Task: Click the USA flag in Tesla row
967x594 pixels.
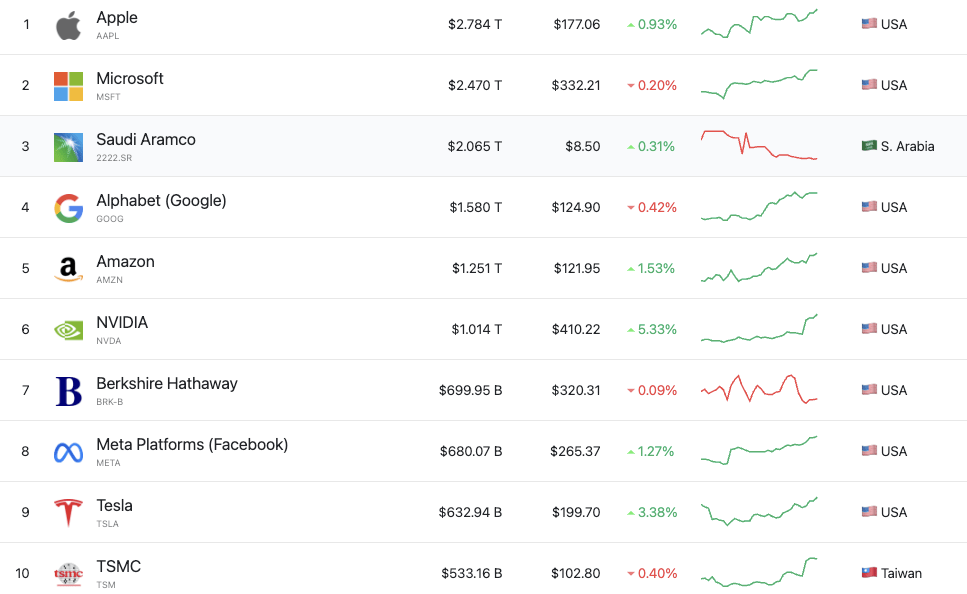Action: (869, 511)
